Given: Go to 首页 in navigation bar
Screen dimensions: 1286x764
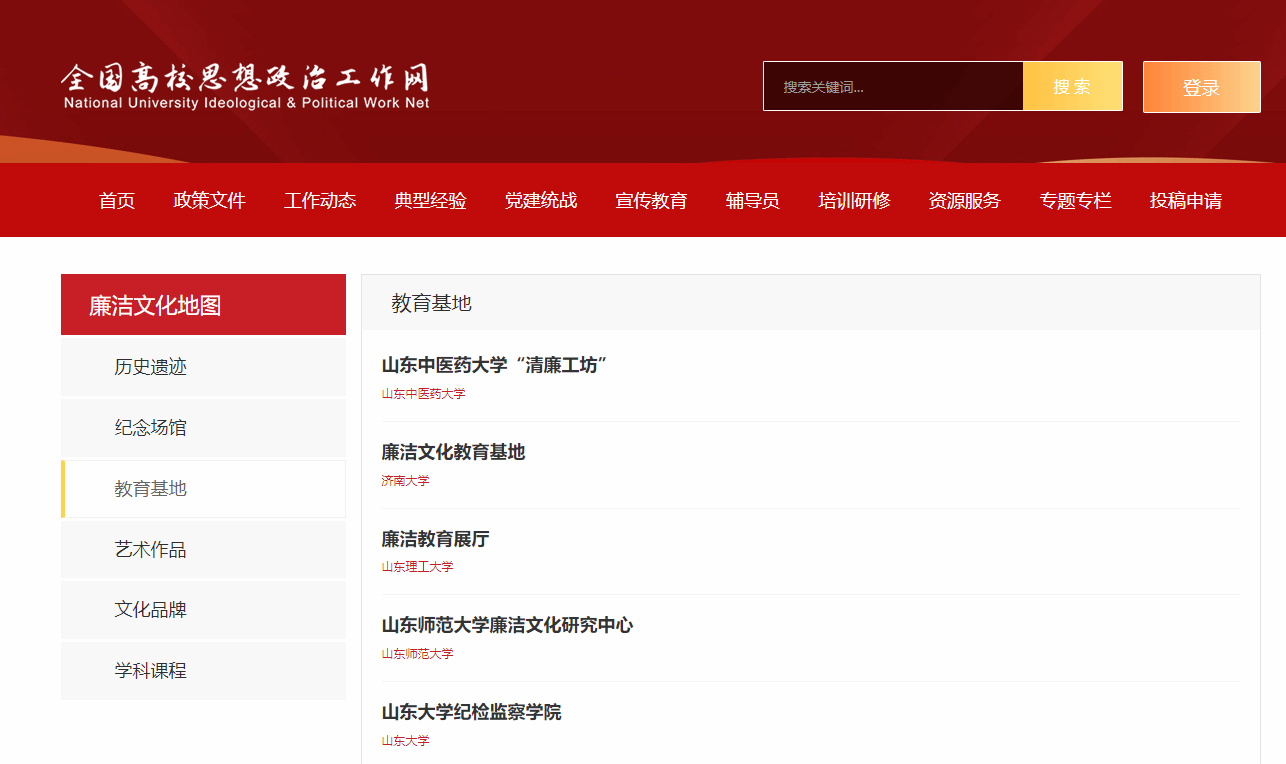Looking at the screenshot, I should pos(117,200).
